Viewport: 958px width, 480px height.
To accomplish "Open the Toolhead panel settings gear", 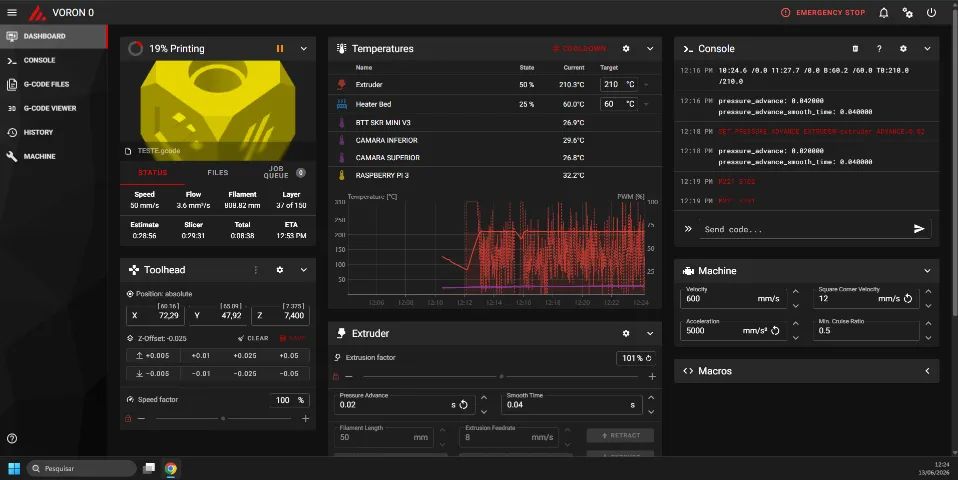I will coord(280,269).
